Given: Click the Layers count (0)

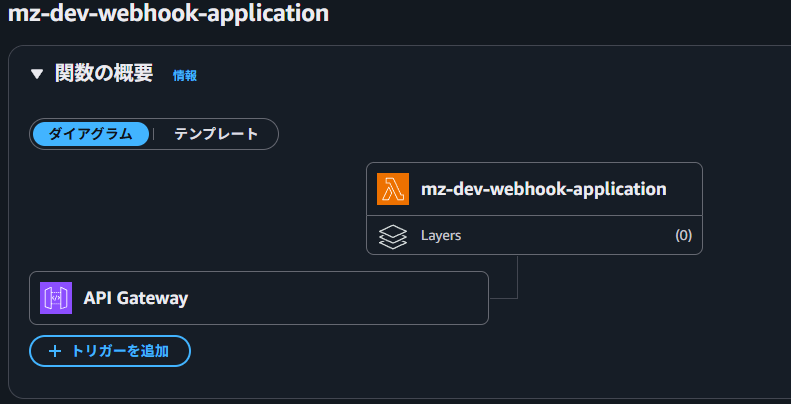Looking at the screenshot, I should tap(684, 236).
